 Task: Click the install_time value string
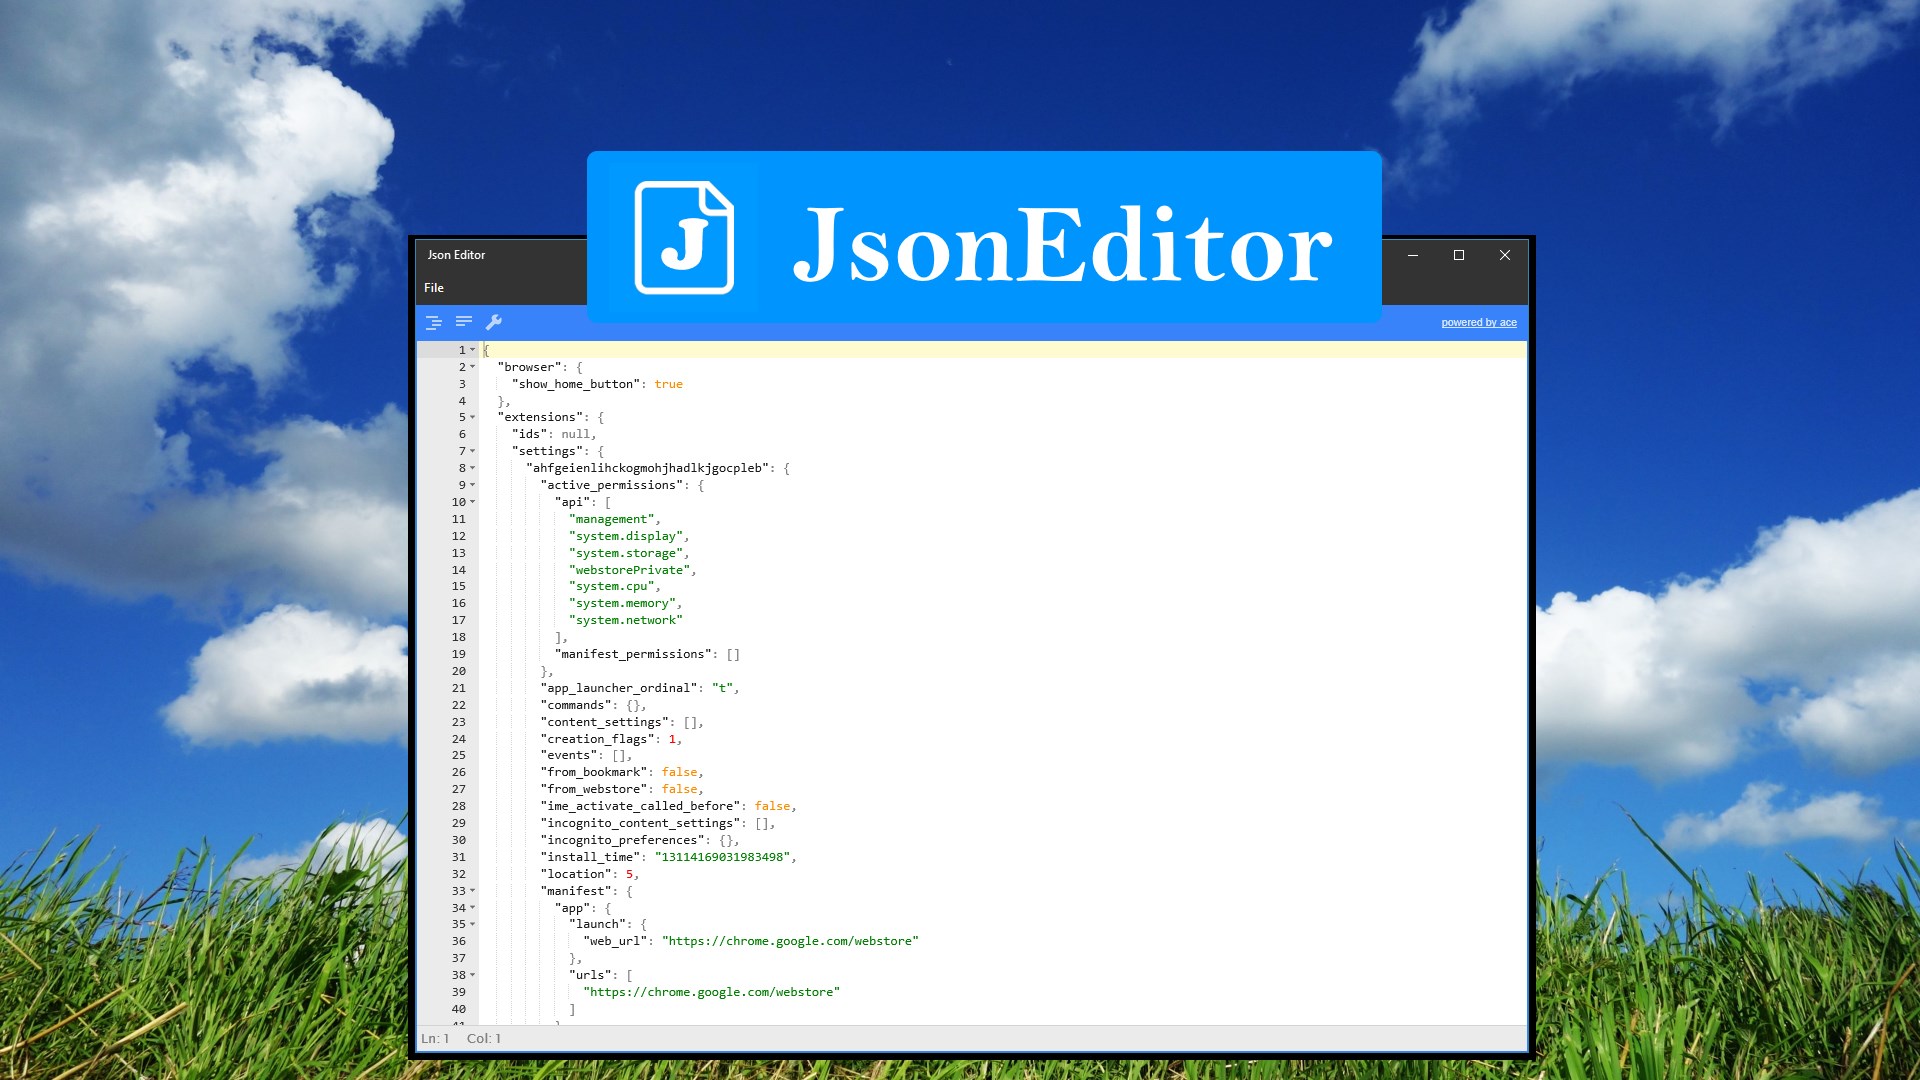(722, 857)
